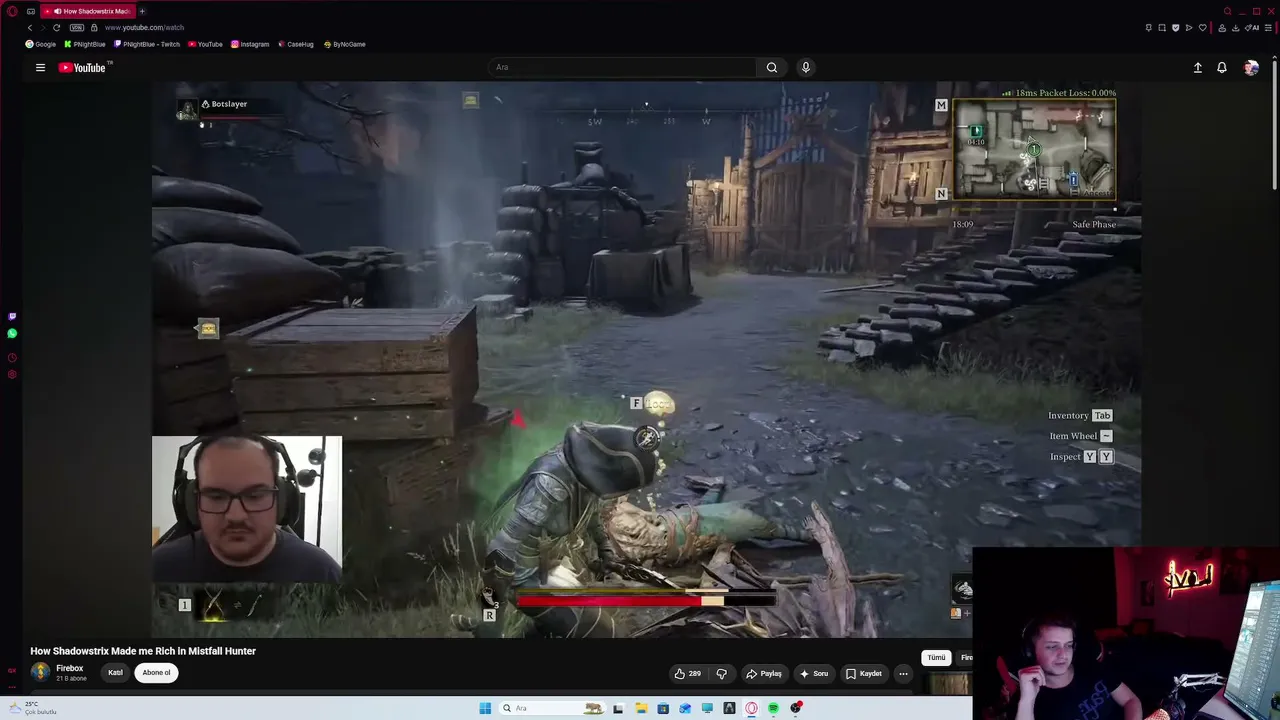Open the Windows Start menu
The height and width of the screenshot is (720, 1280).
click(x=485, y=708)
